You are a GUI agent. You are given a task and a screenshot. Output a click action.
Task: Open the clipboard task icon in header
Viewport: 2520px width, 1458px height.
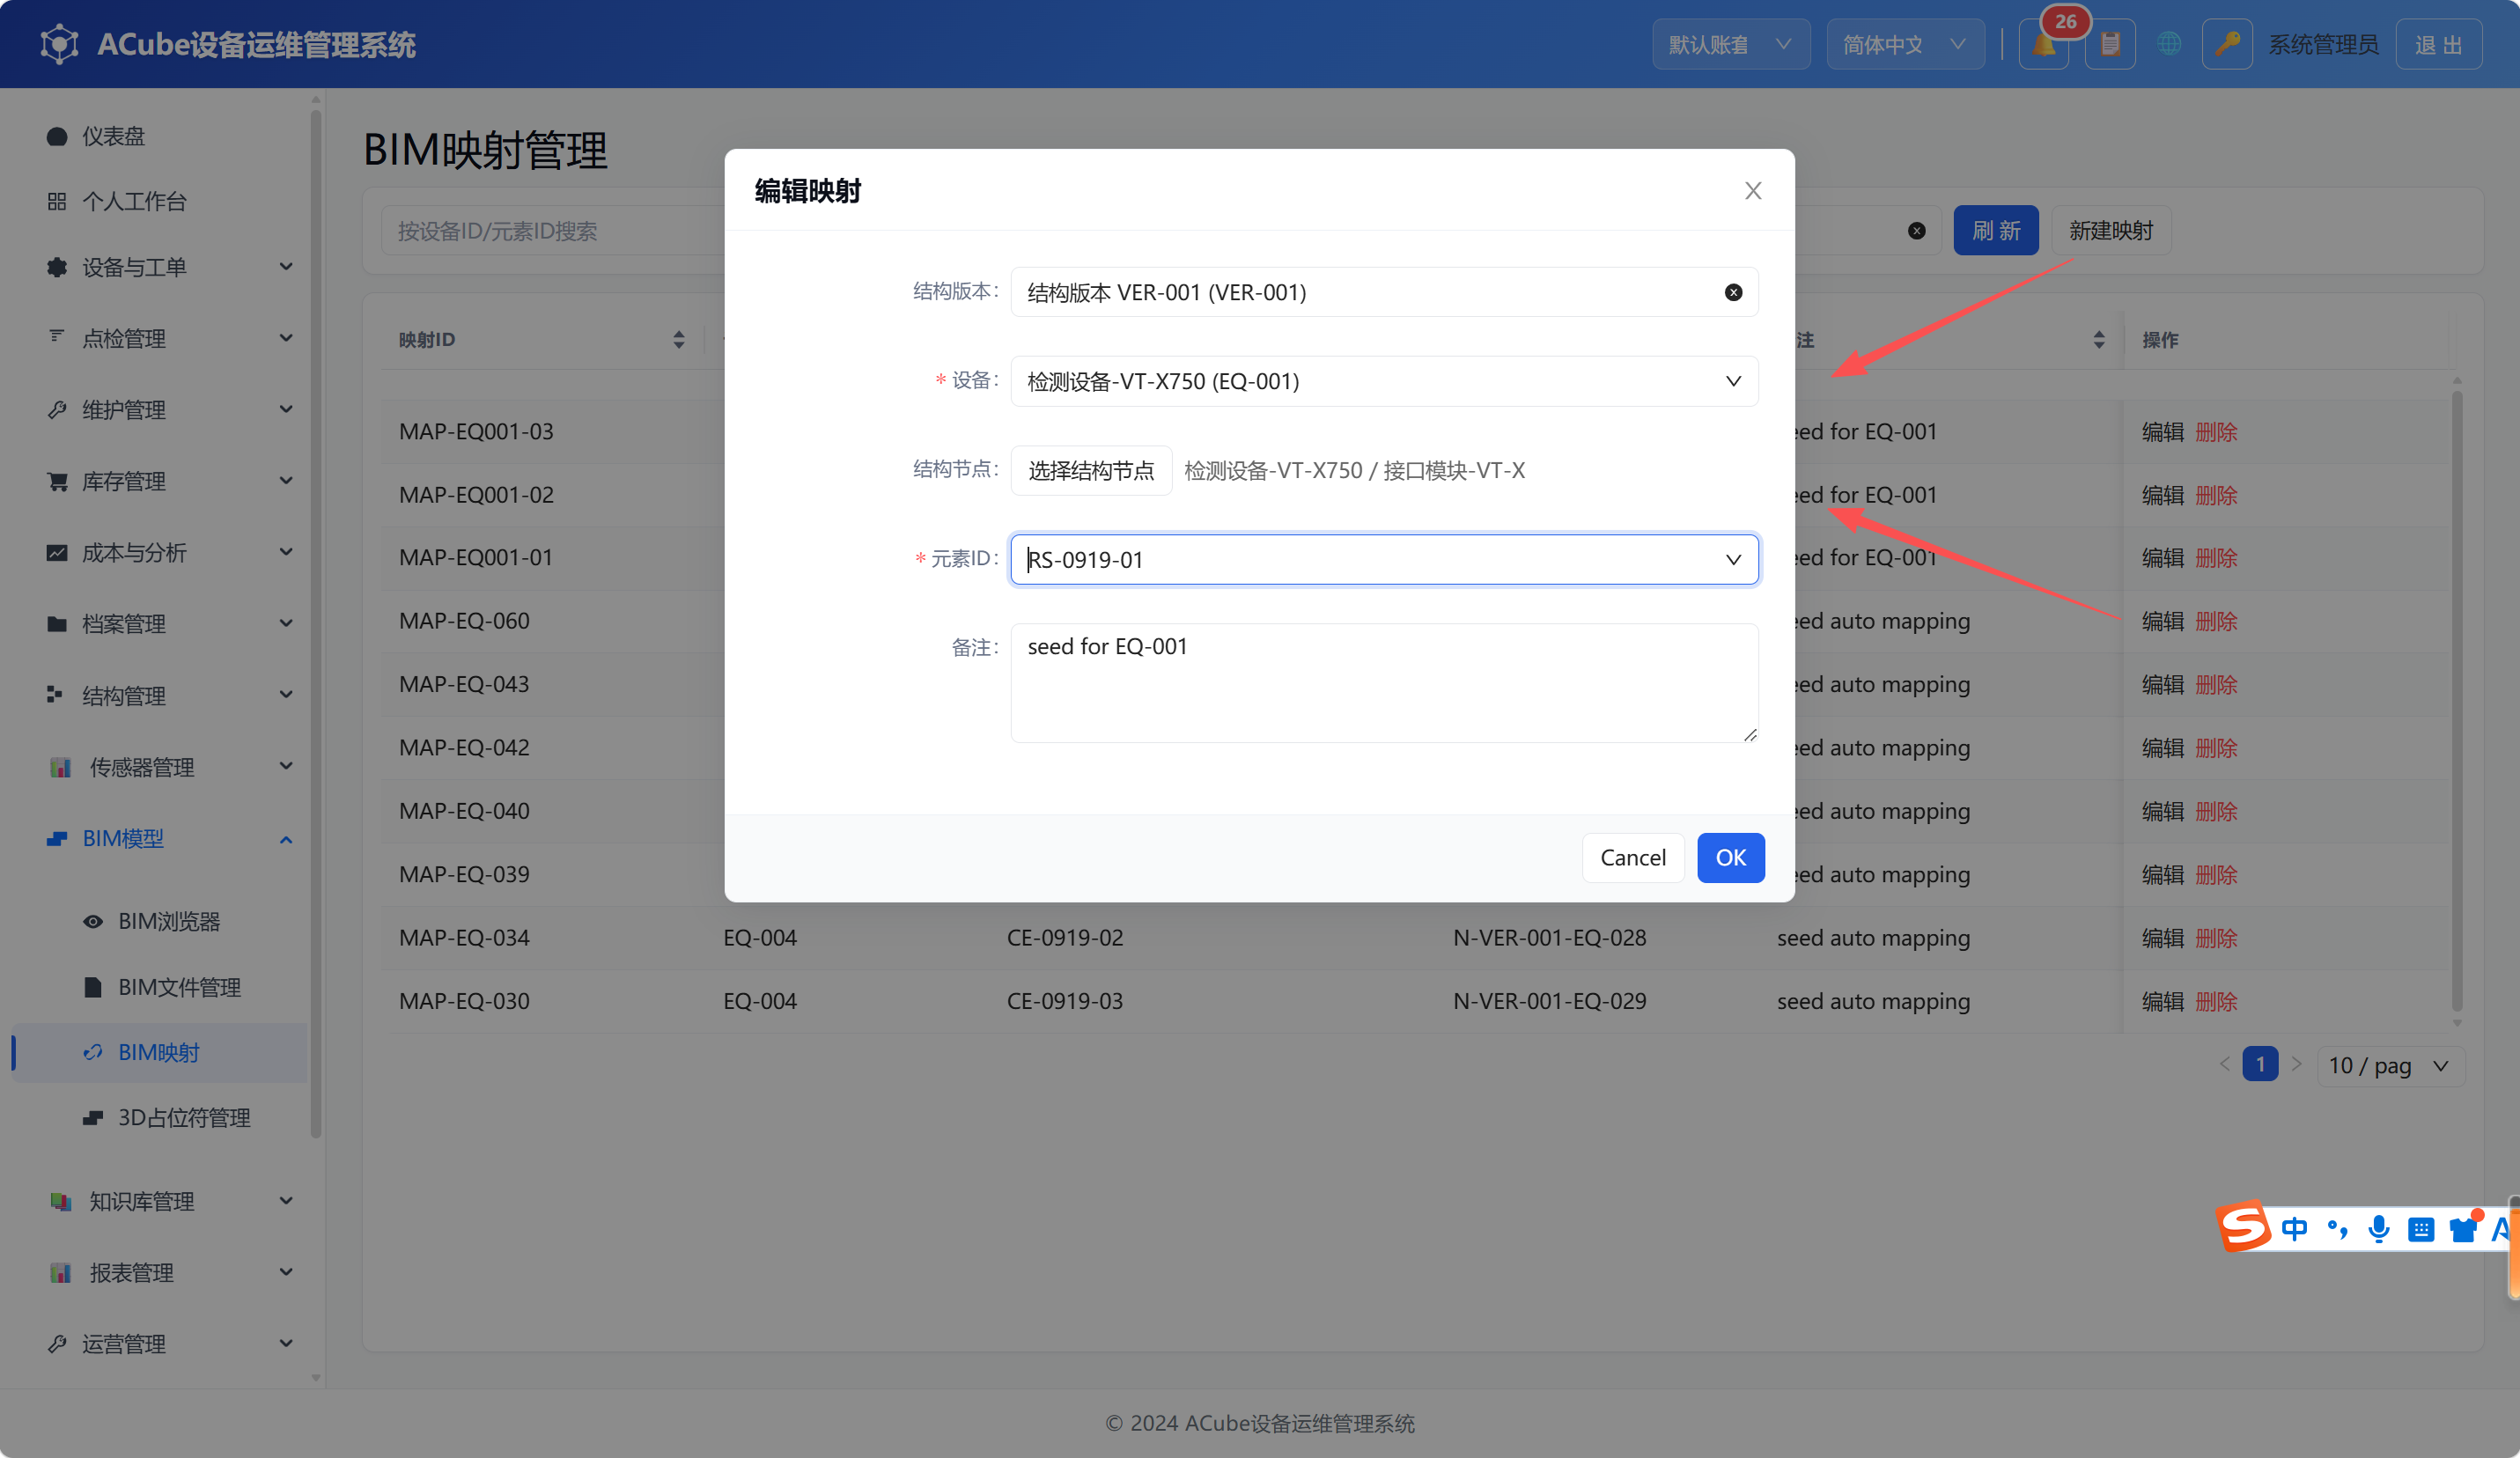pos(2110,45)
